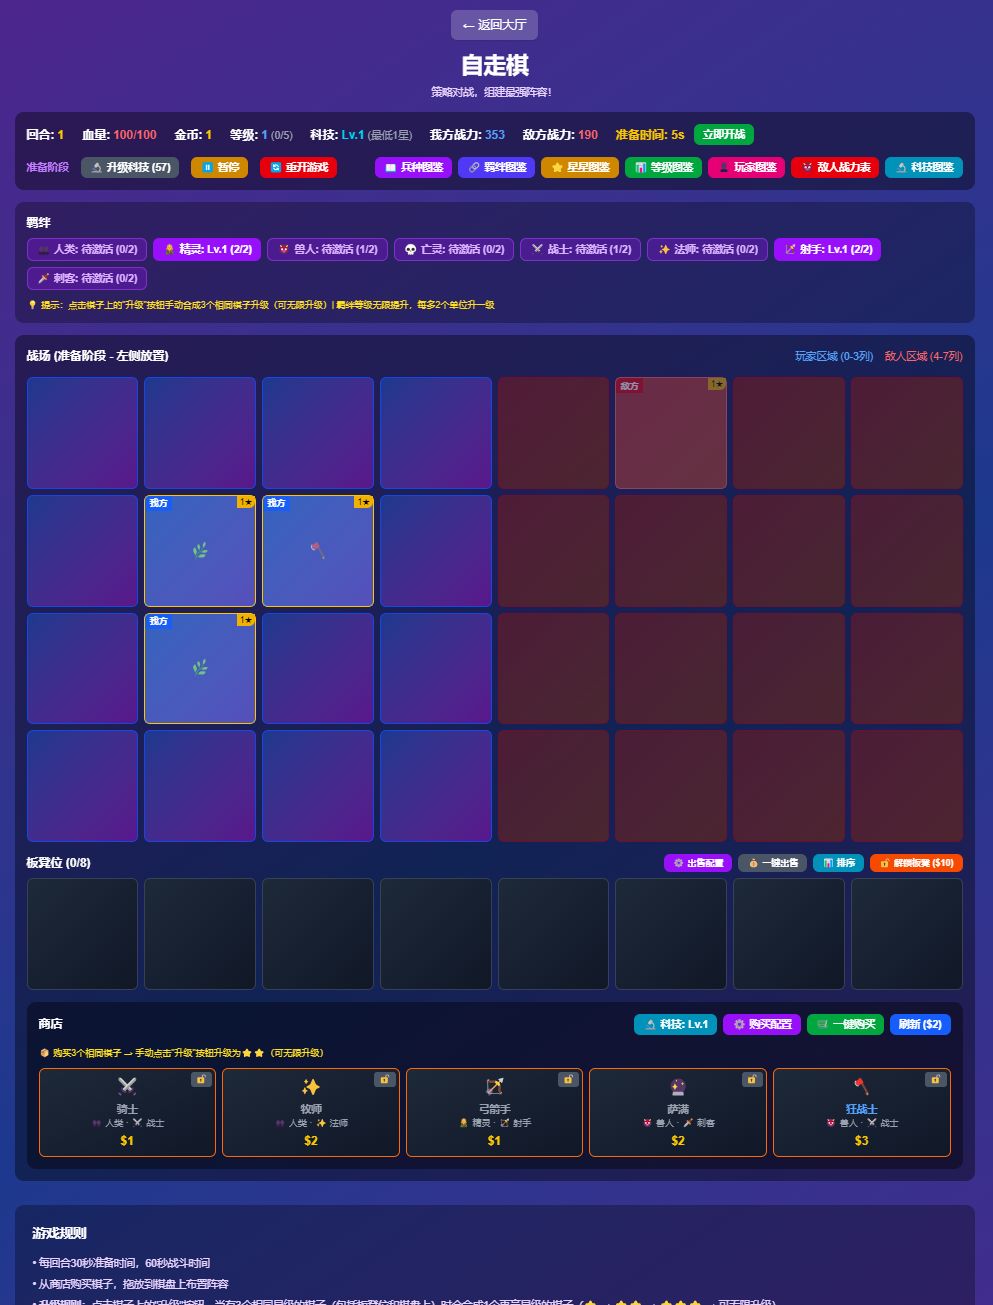
Task: Toggle the lock on the 狂战士 card
Action: point(936,1080)
